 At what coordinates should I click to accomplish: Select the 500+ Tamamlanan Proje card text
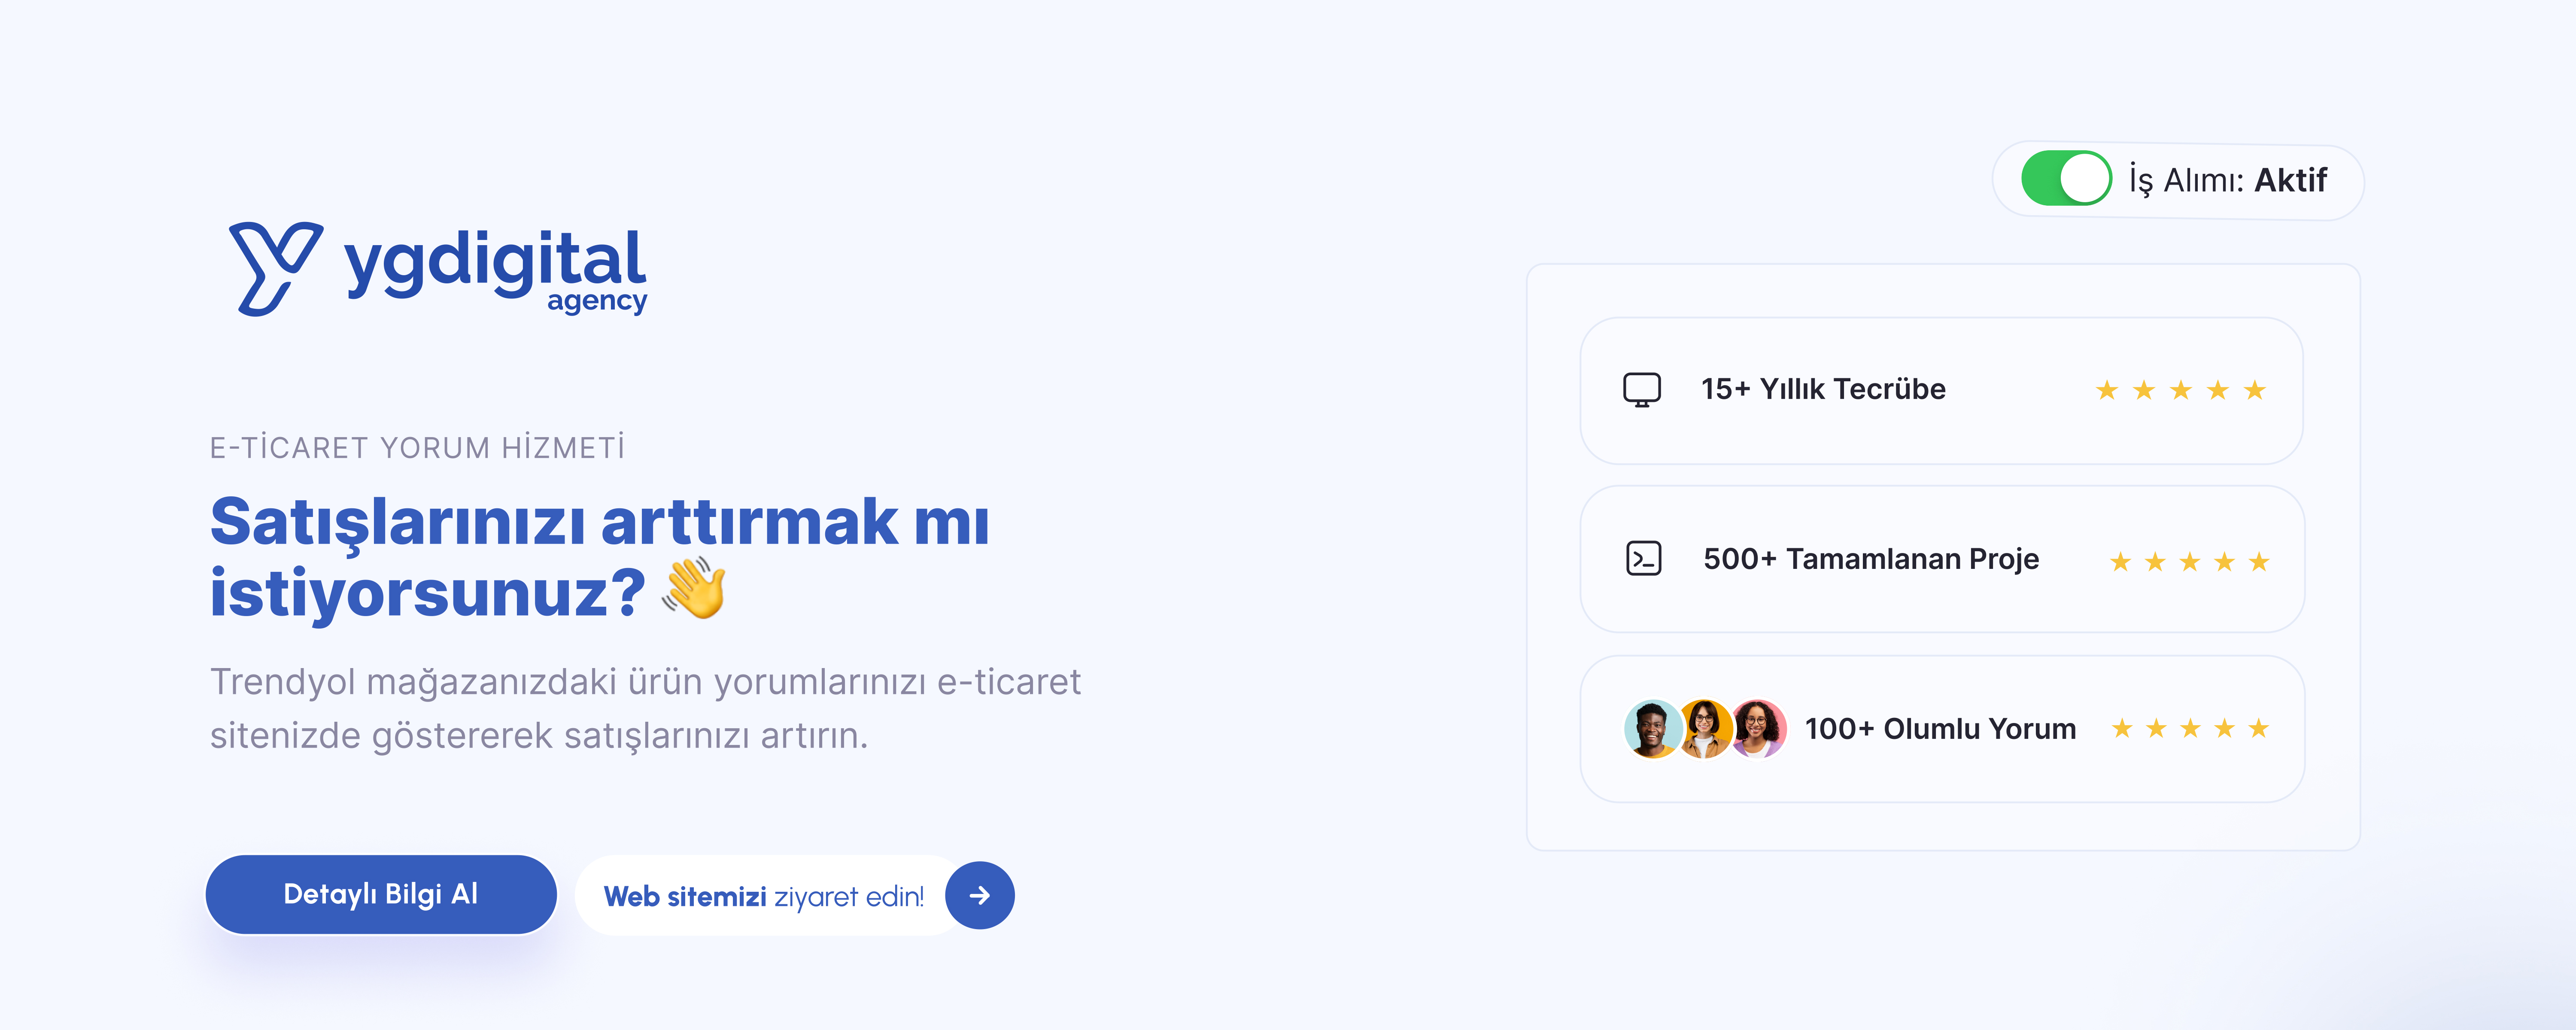(1871, 559)
